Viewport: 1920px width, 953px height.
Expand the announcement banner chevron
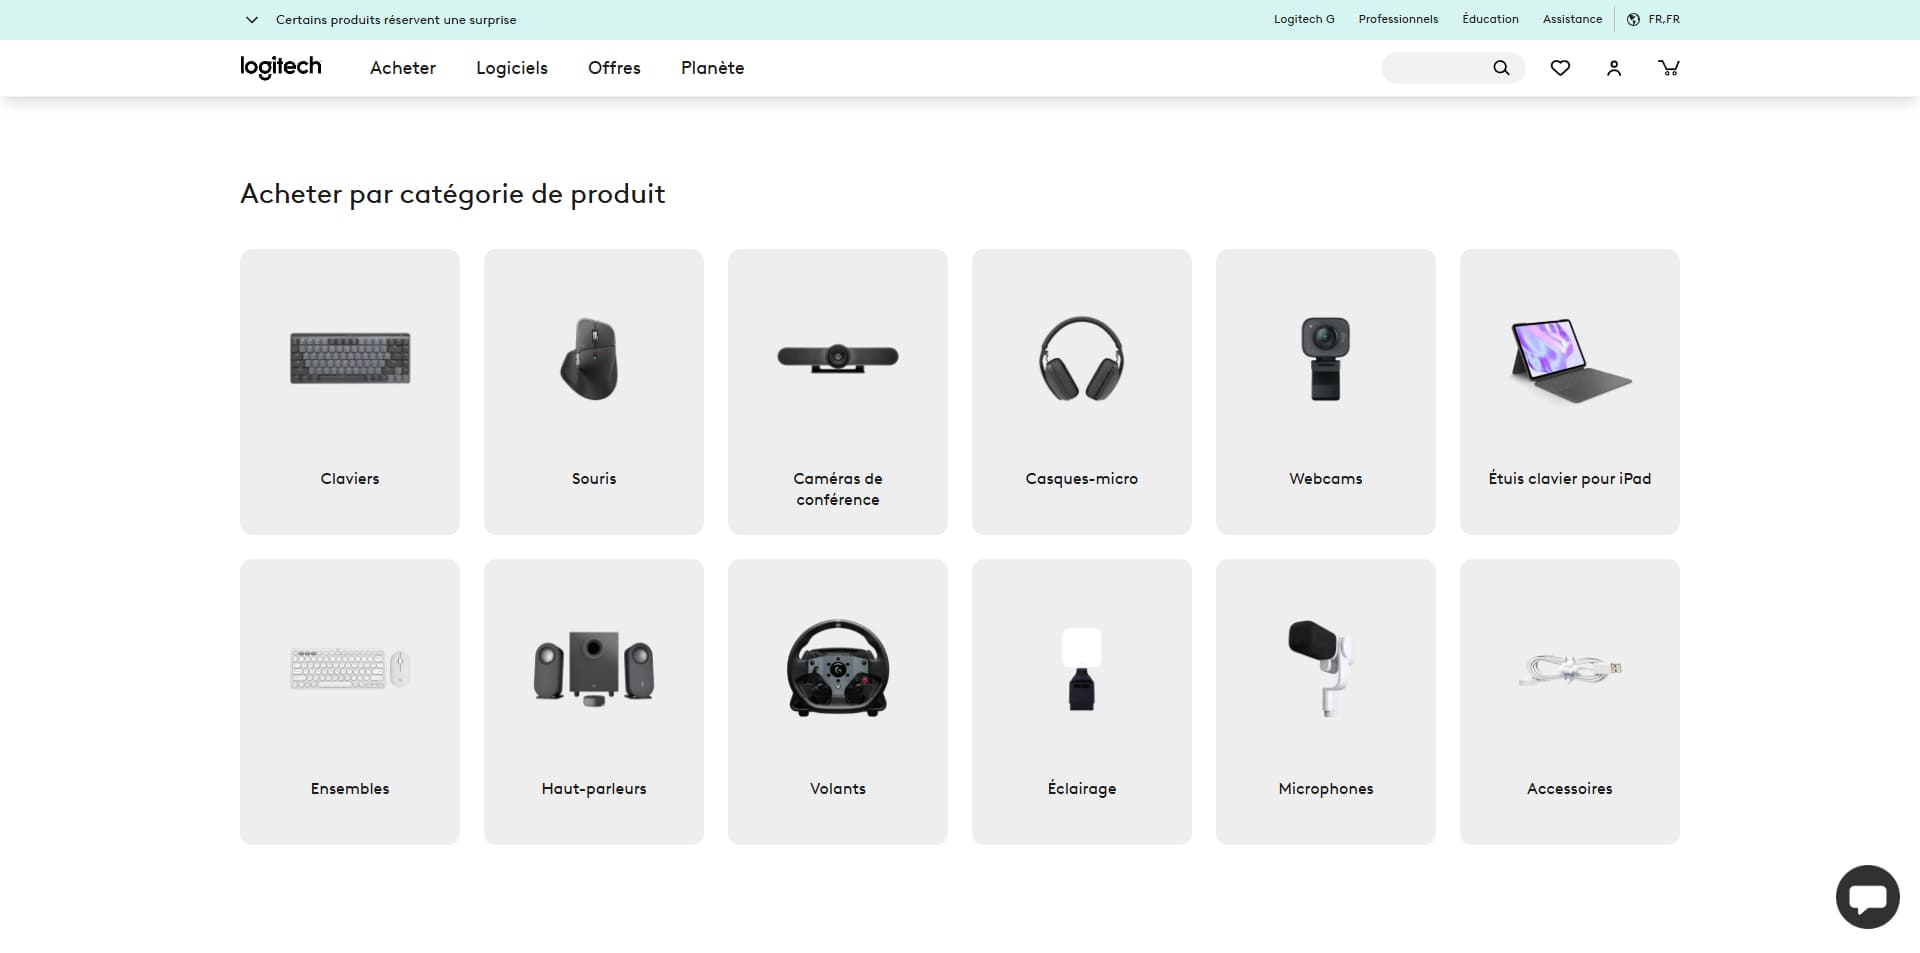[x=252, y=19]
